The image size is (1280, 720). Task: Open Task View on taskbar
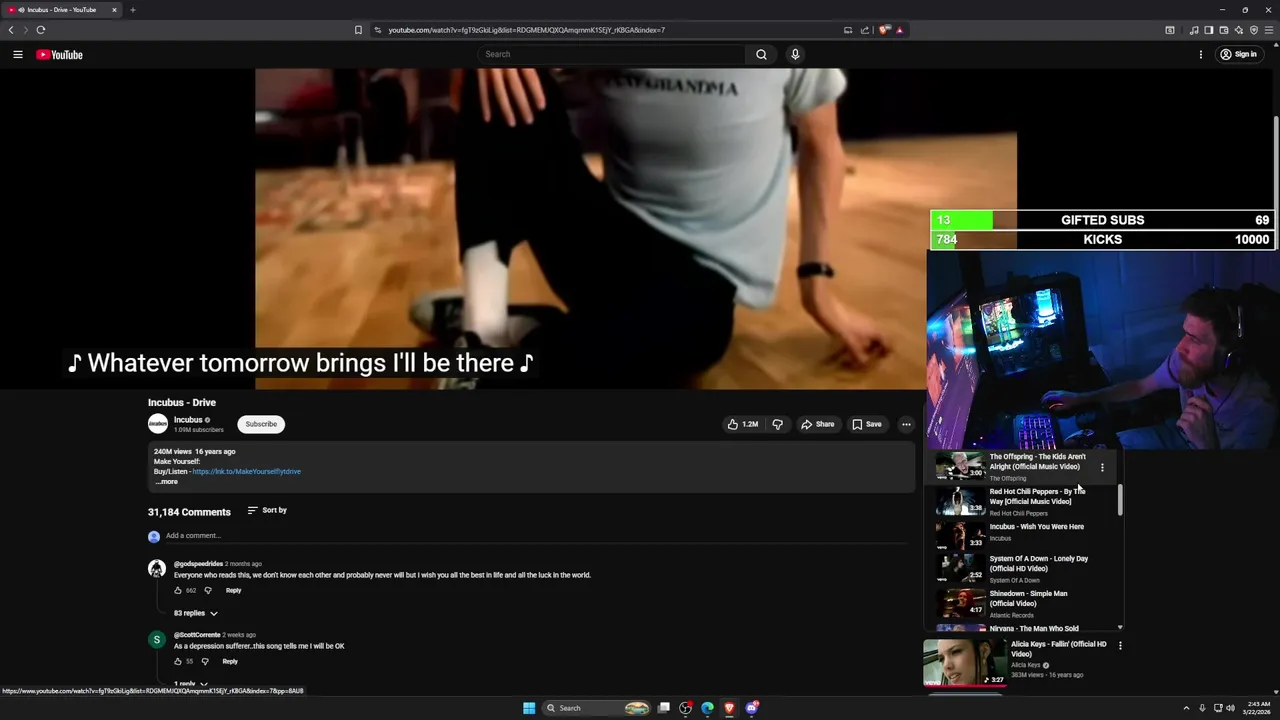pyautogui.click(x=663, y=708)
